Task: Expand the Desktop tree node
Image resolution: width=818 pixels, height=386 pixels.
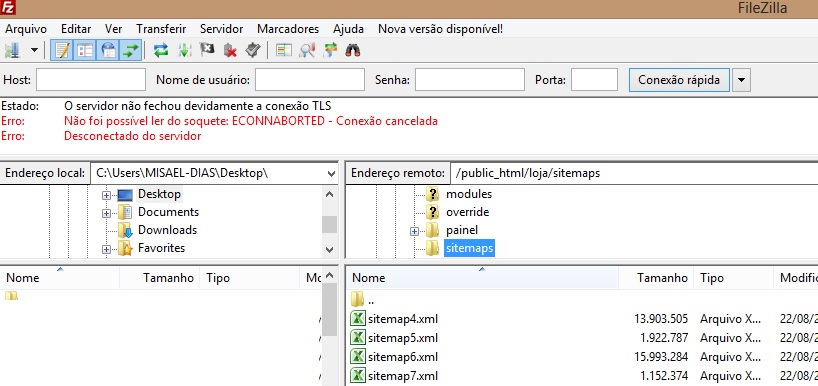Action: point(106,195)
